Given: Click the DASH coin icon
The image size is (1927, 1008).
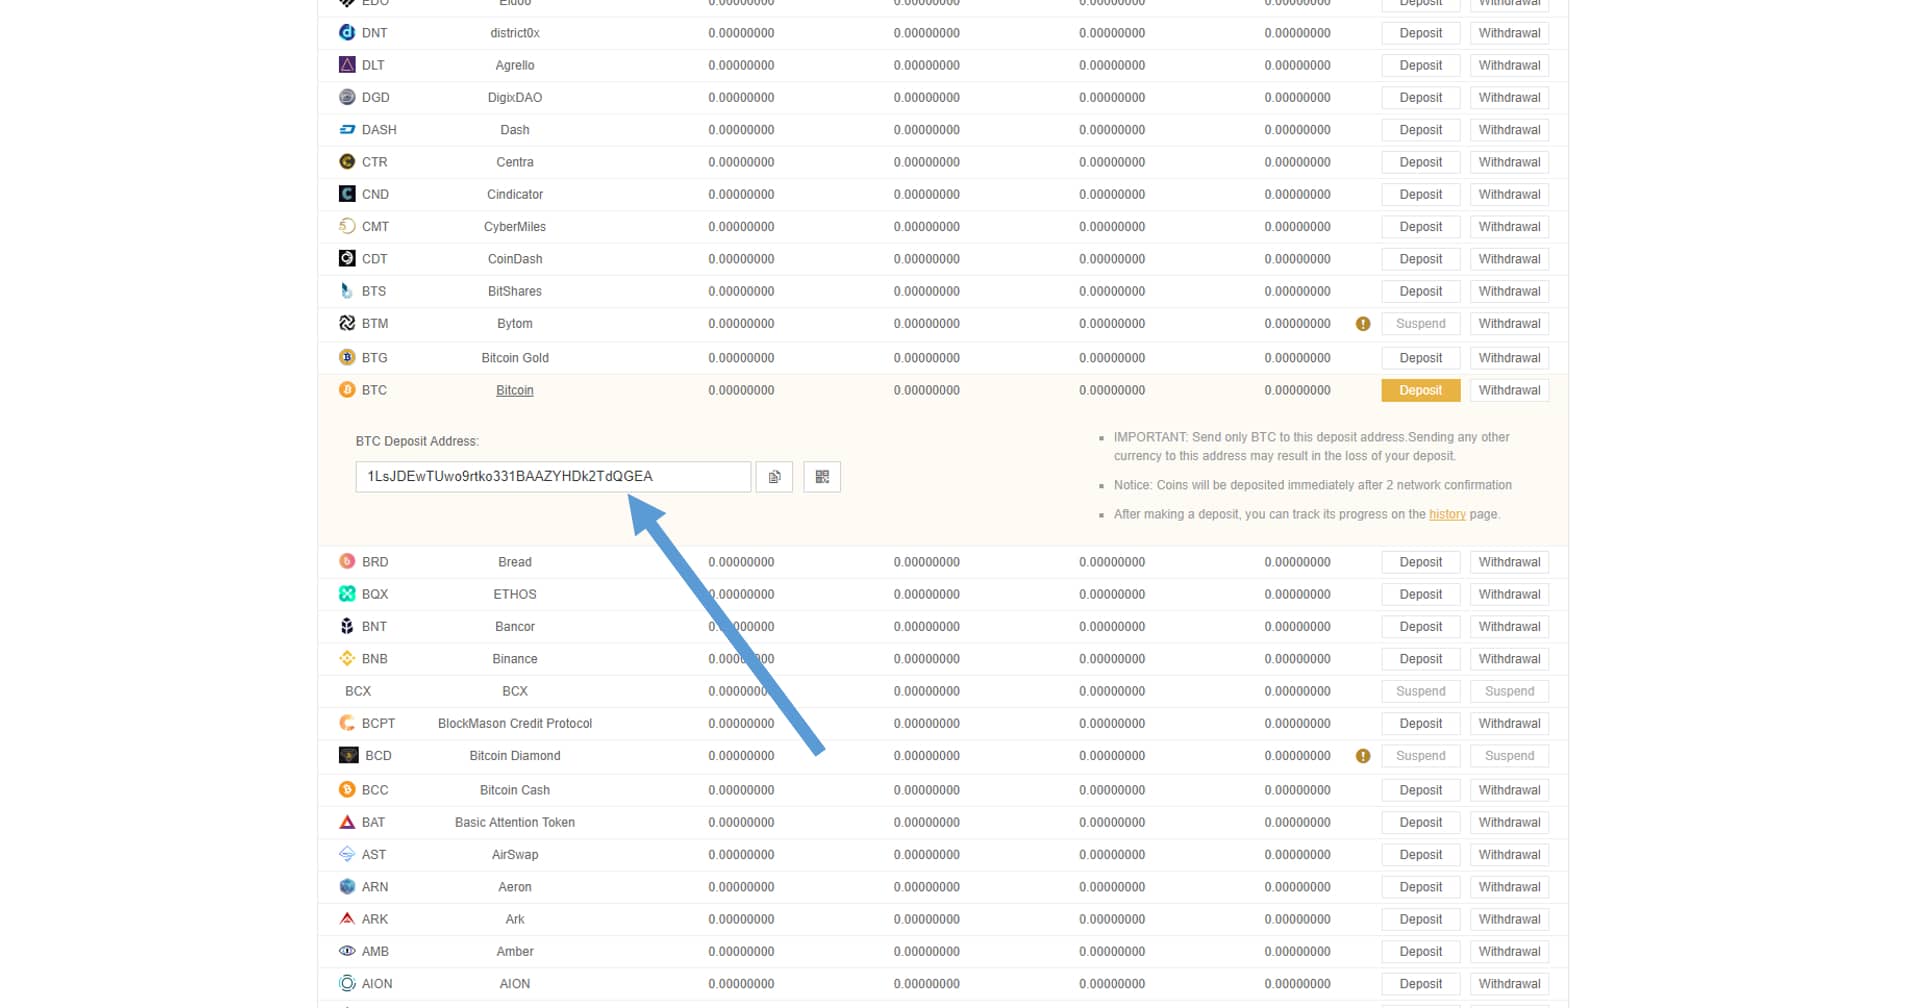Looking at the screenshot, I should pos(347,130).
